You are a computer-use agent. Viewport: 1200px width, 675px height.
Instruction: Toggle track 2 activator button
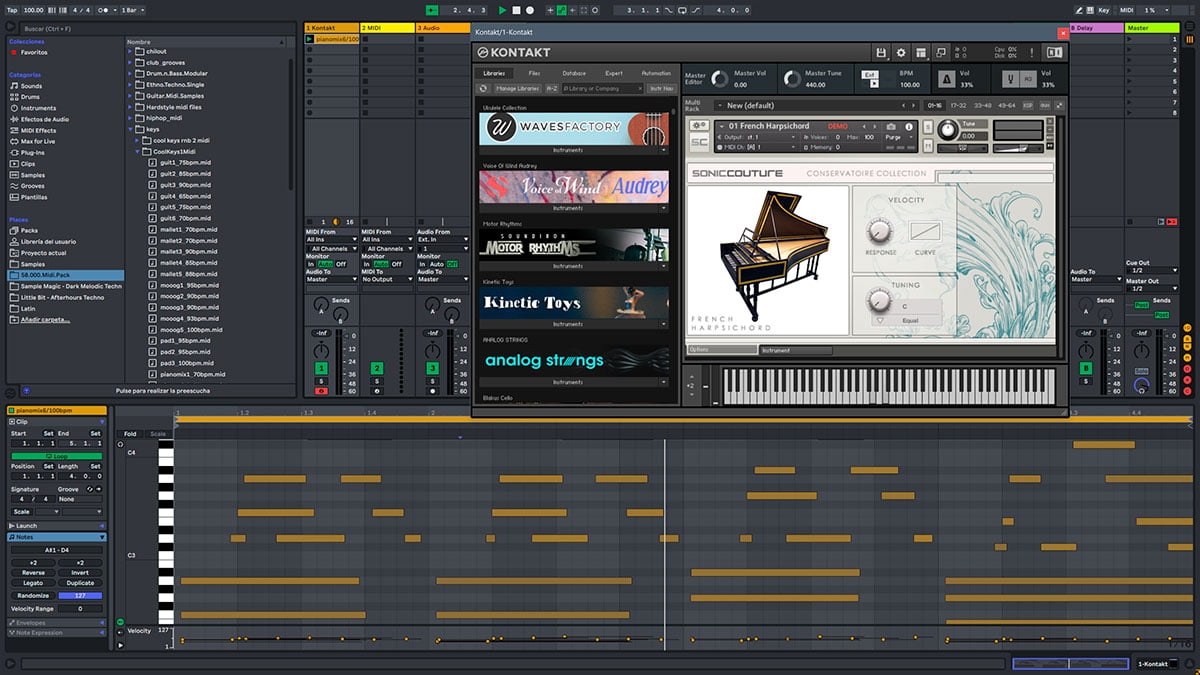[377, 368]
